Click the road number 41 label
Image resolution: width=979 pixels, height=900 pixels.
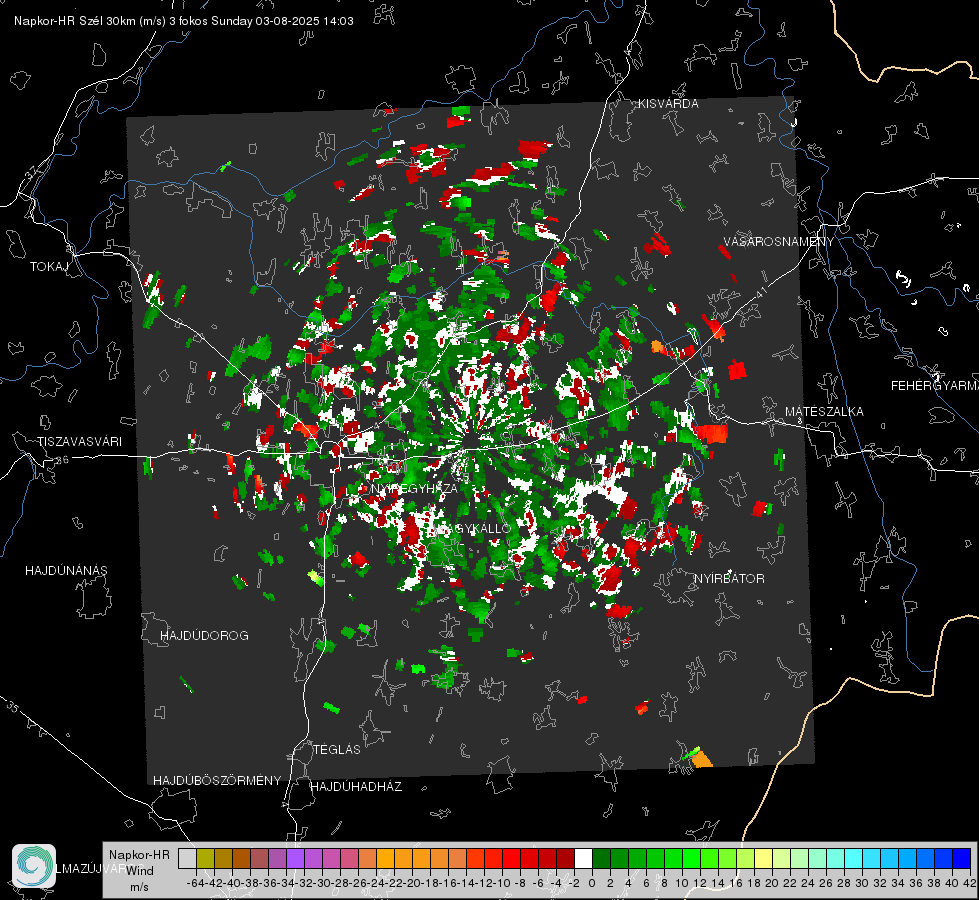point(761,292)
